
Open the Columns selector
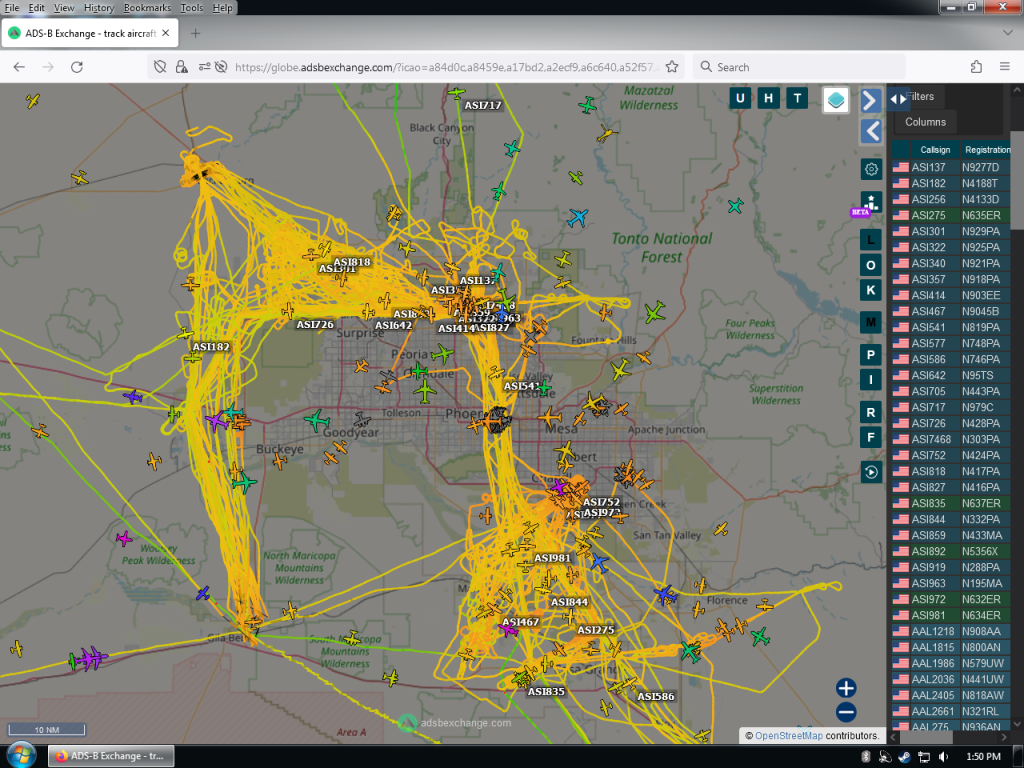[x=925, y=122]
